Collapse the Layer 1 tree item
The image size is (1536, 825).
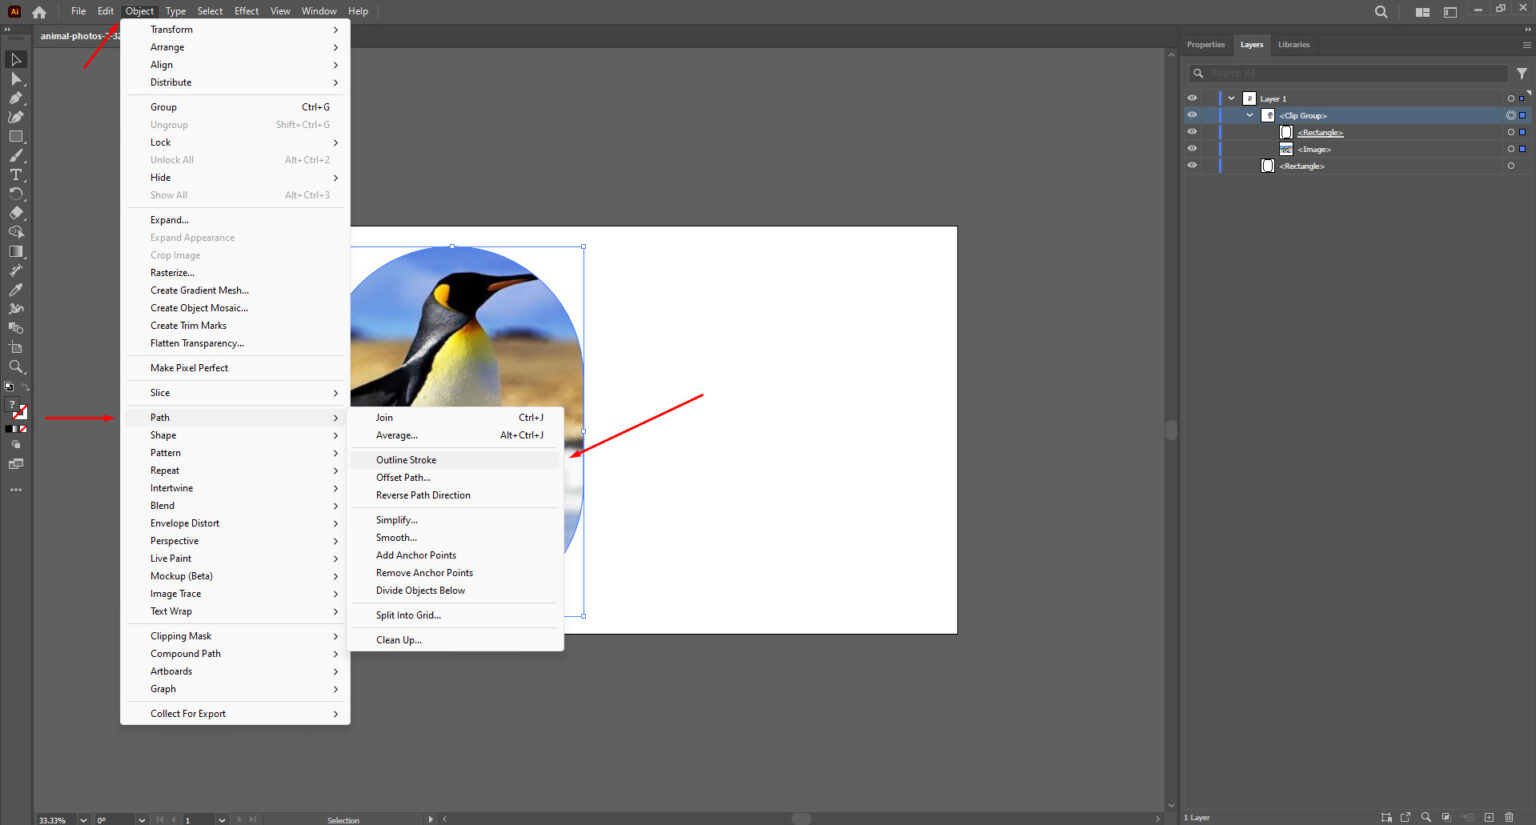(x=1231, y=97)
